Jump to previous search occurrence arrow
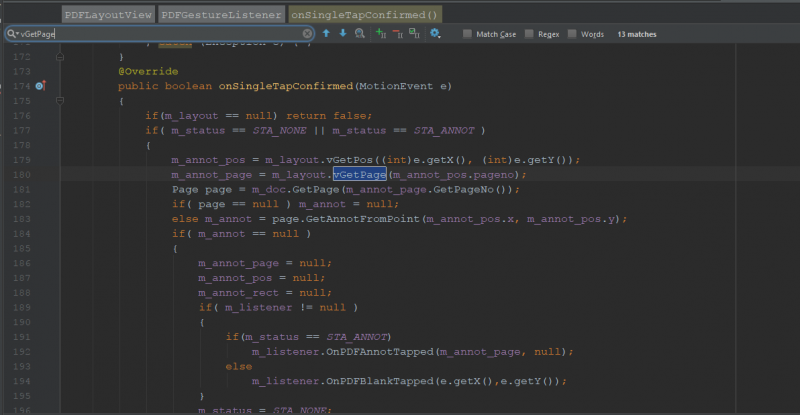This screenshot has height=415, width=800. tap(326, 34)
